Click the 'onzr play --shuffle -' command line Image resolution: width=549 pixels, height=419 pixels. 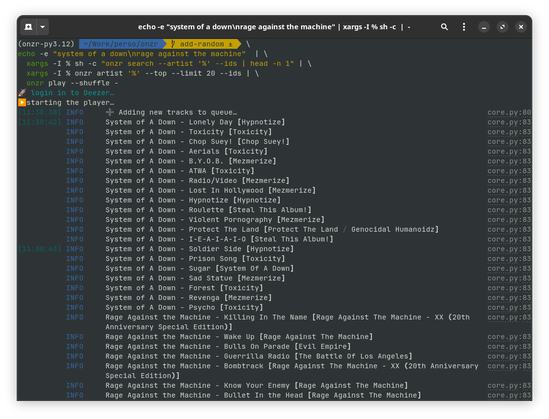click(72, 83)
